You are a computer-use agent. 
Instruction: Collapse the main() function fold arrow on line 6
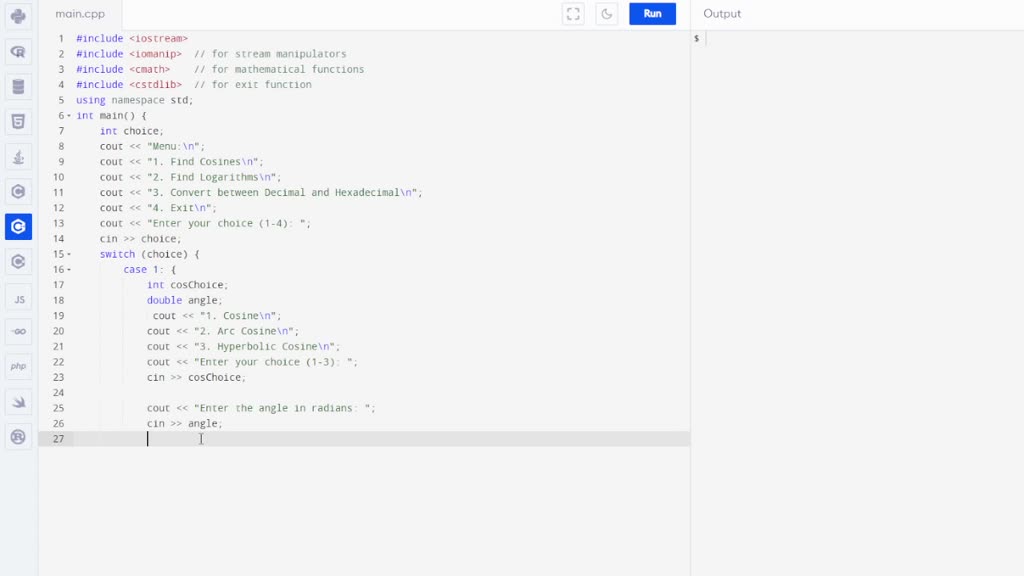point(69,116)
